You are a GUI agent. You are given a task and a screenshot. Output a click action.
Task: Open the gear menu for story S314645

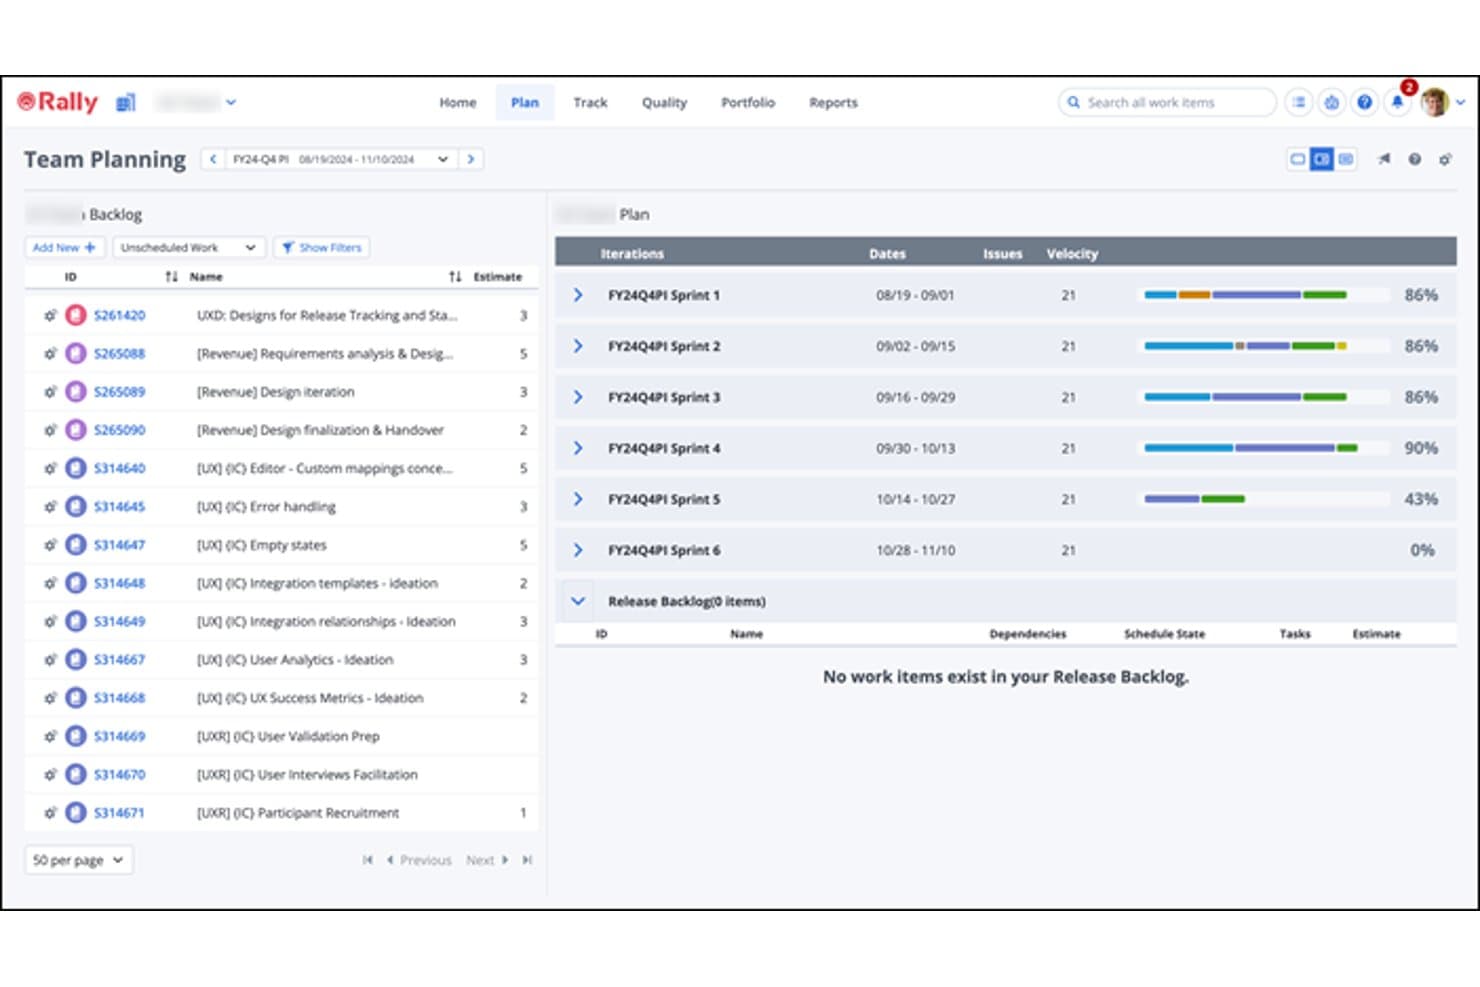[x=50, y=506]
